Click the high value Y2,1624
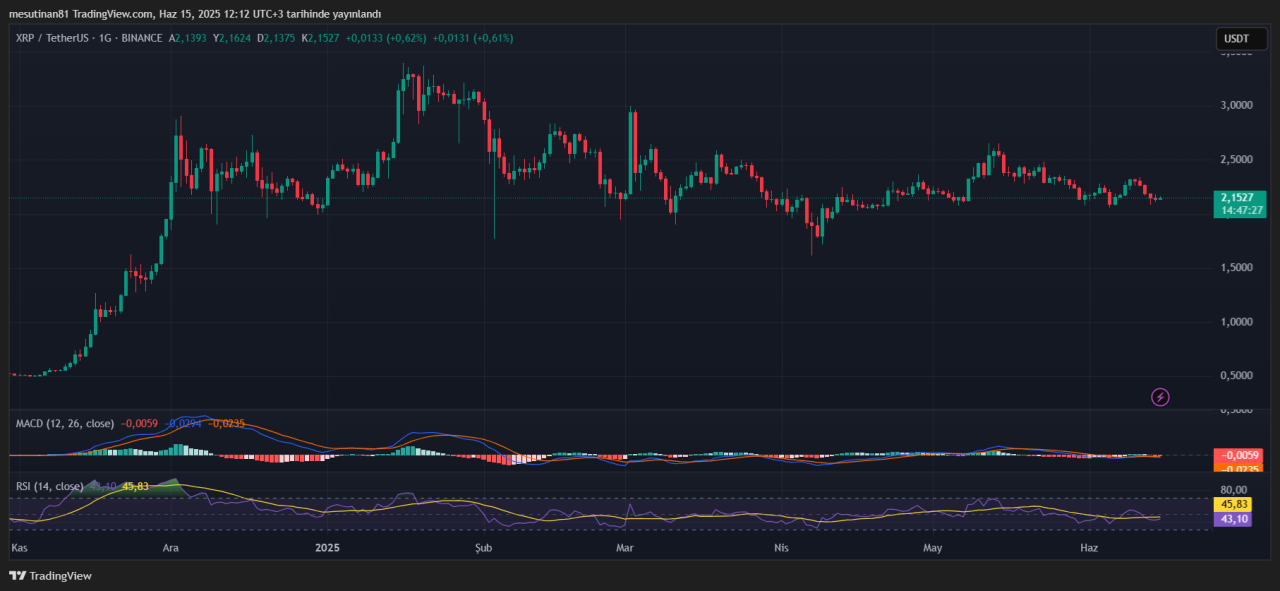 click(x=231, y=38)
